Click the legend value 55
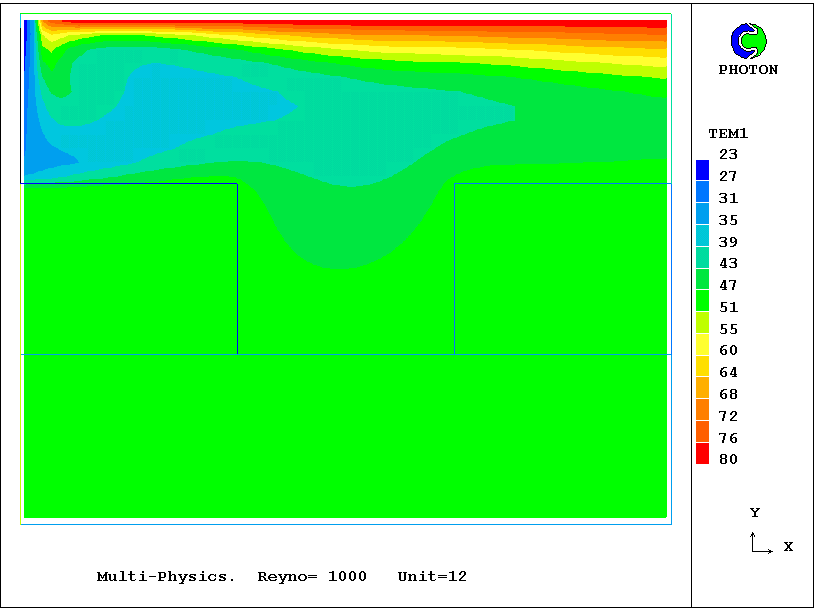Viewport: 818px width, 611px height. tap(728, 329)
